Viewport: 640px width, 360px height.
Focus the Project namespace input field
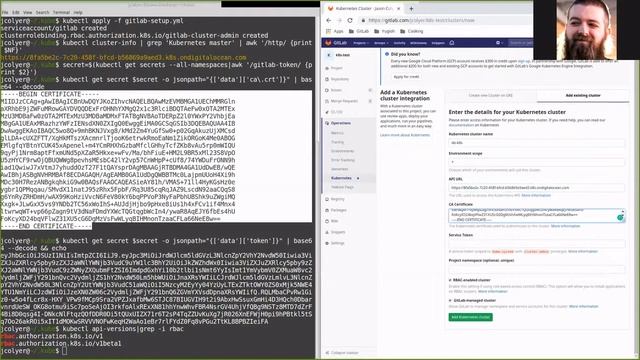click(x=537, y=269)
